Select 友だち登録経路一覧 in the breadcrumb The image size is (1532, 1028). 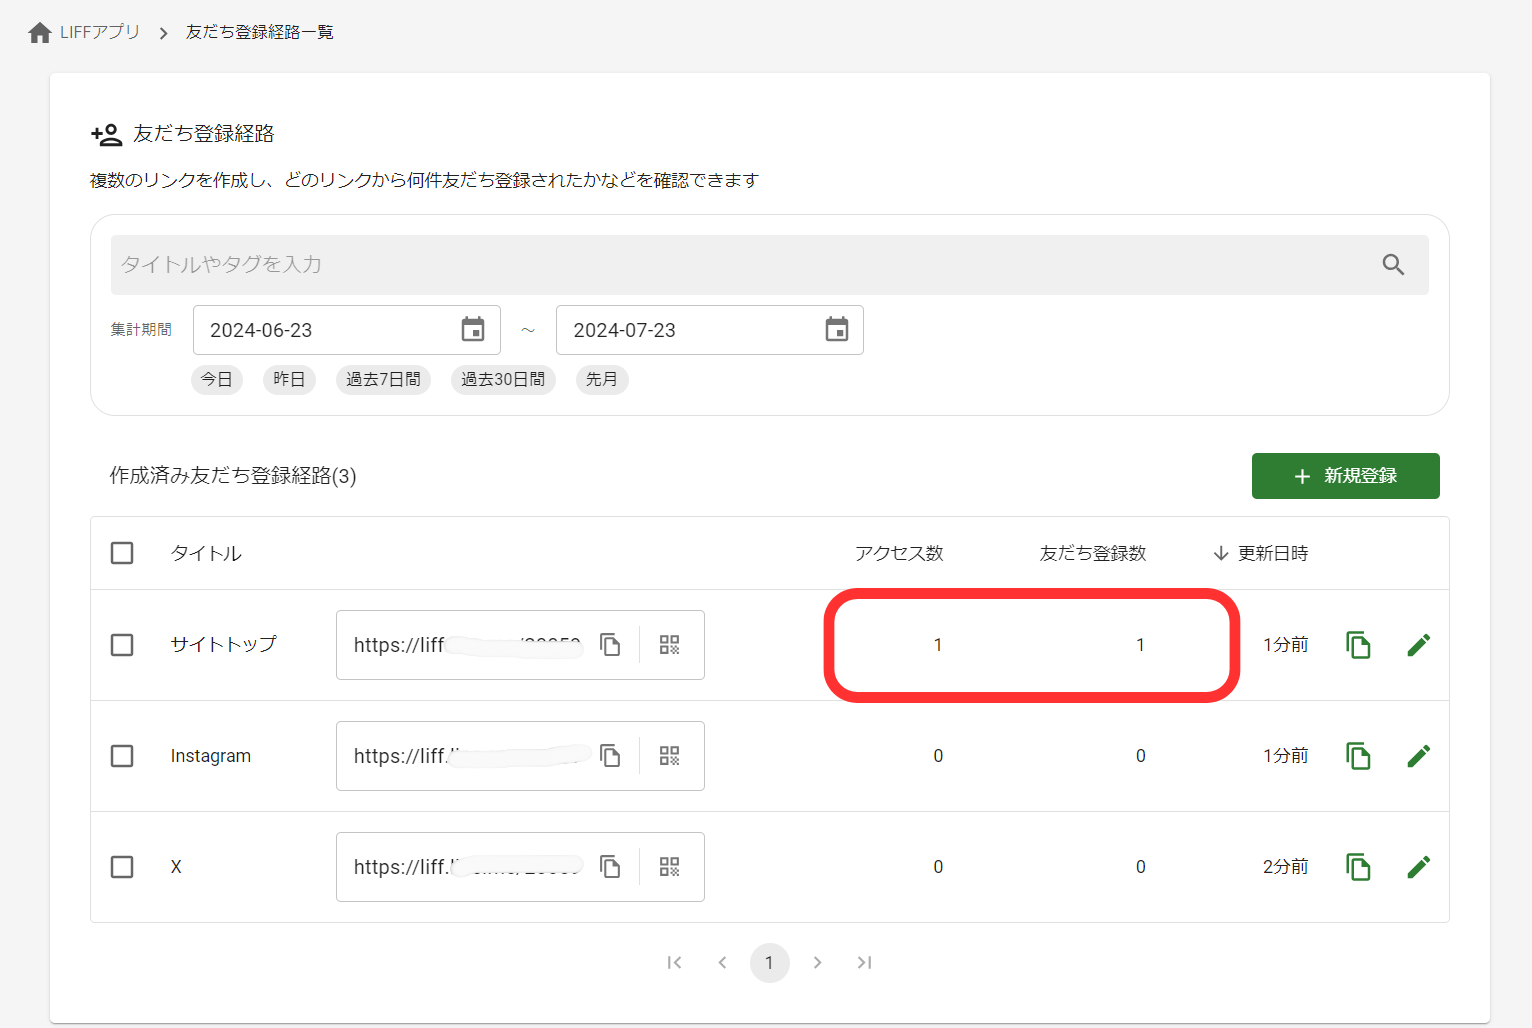[258, 31]
